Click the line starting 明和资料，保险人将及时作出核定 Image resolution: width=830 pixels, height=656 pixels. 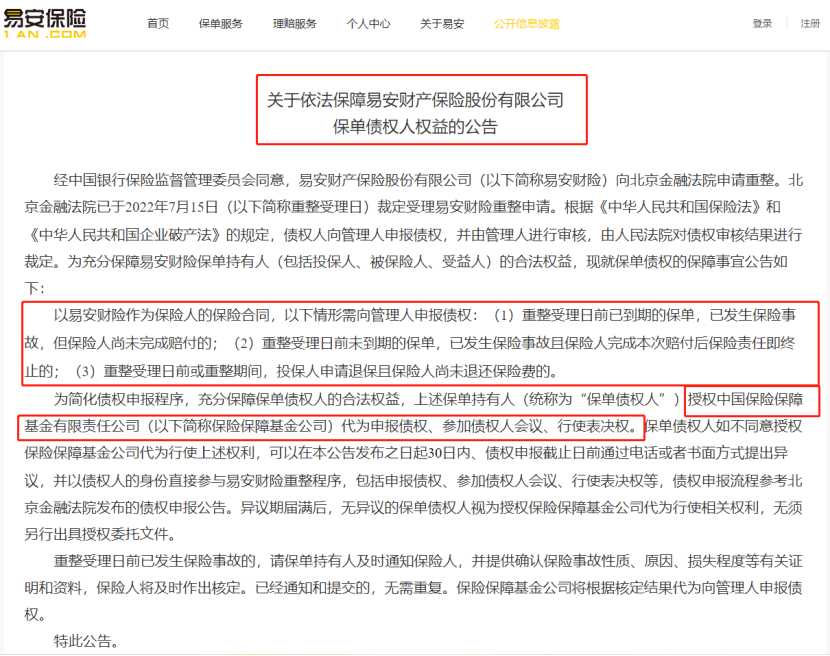[413, 588]
